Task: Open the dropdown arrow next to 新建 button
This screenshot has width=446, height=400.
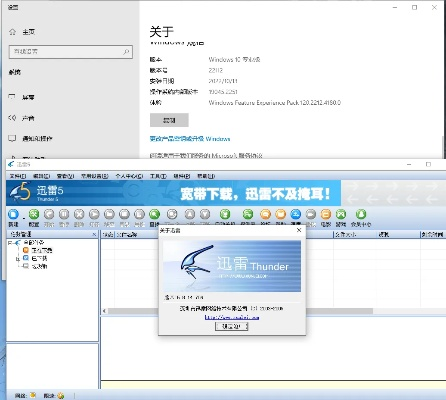Action: click(23, 217)
